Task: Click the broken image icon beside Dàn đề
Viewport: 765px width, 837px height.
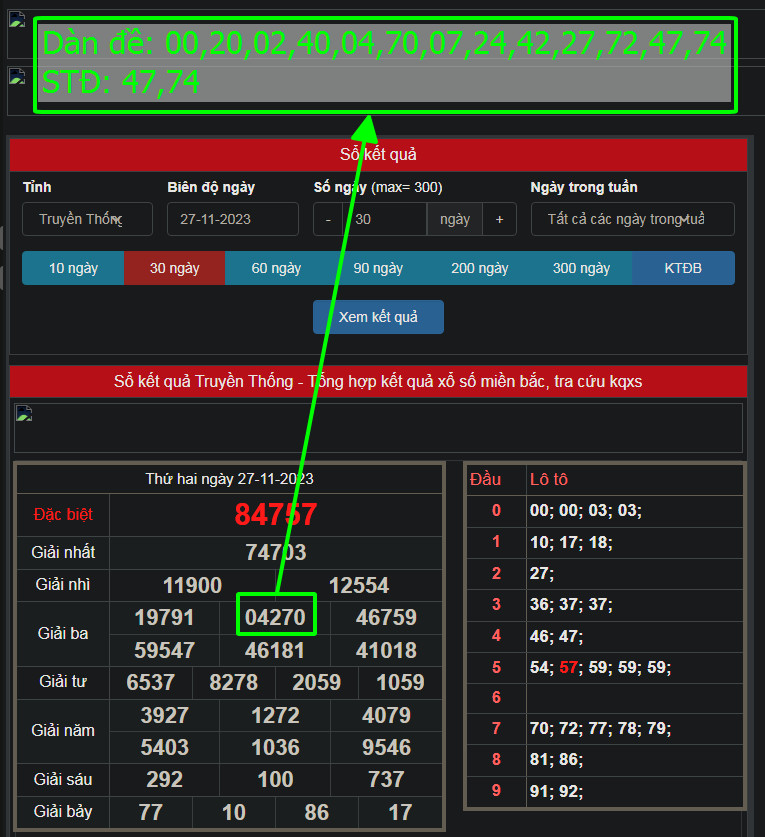Action: click(17, 21)
